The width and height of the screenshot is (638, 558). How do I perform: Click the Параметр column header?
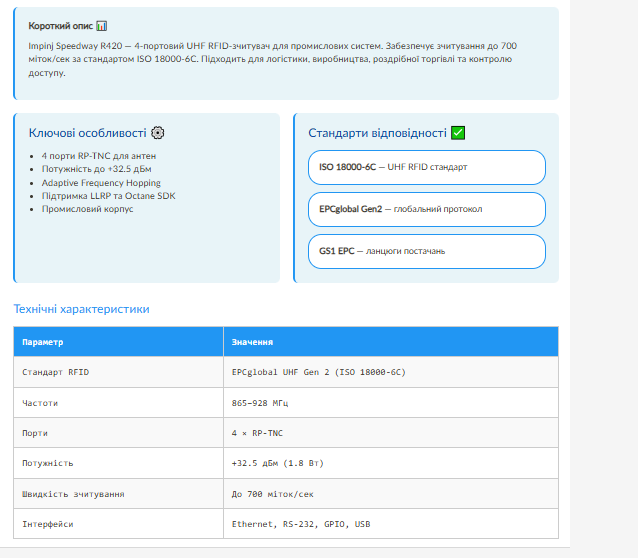118,342
